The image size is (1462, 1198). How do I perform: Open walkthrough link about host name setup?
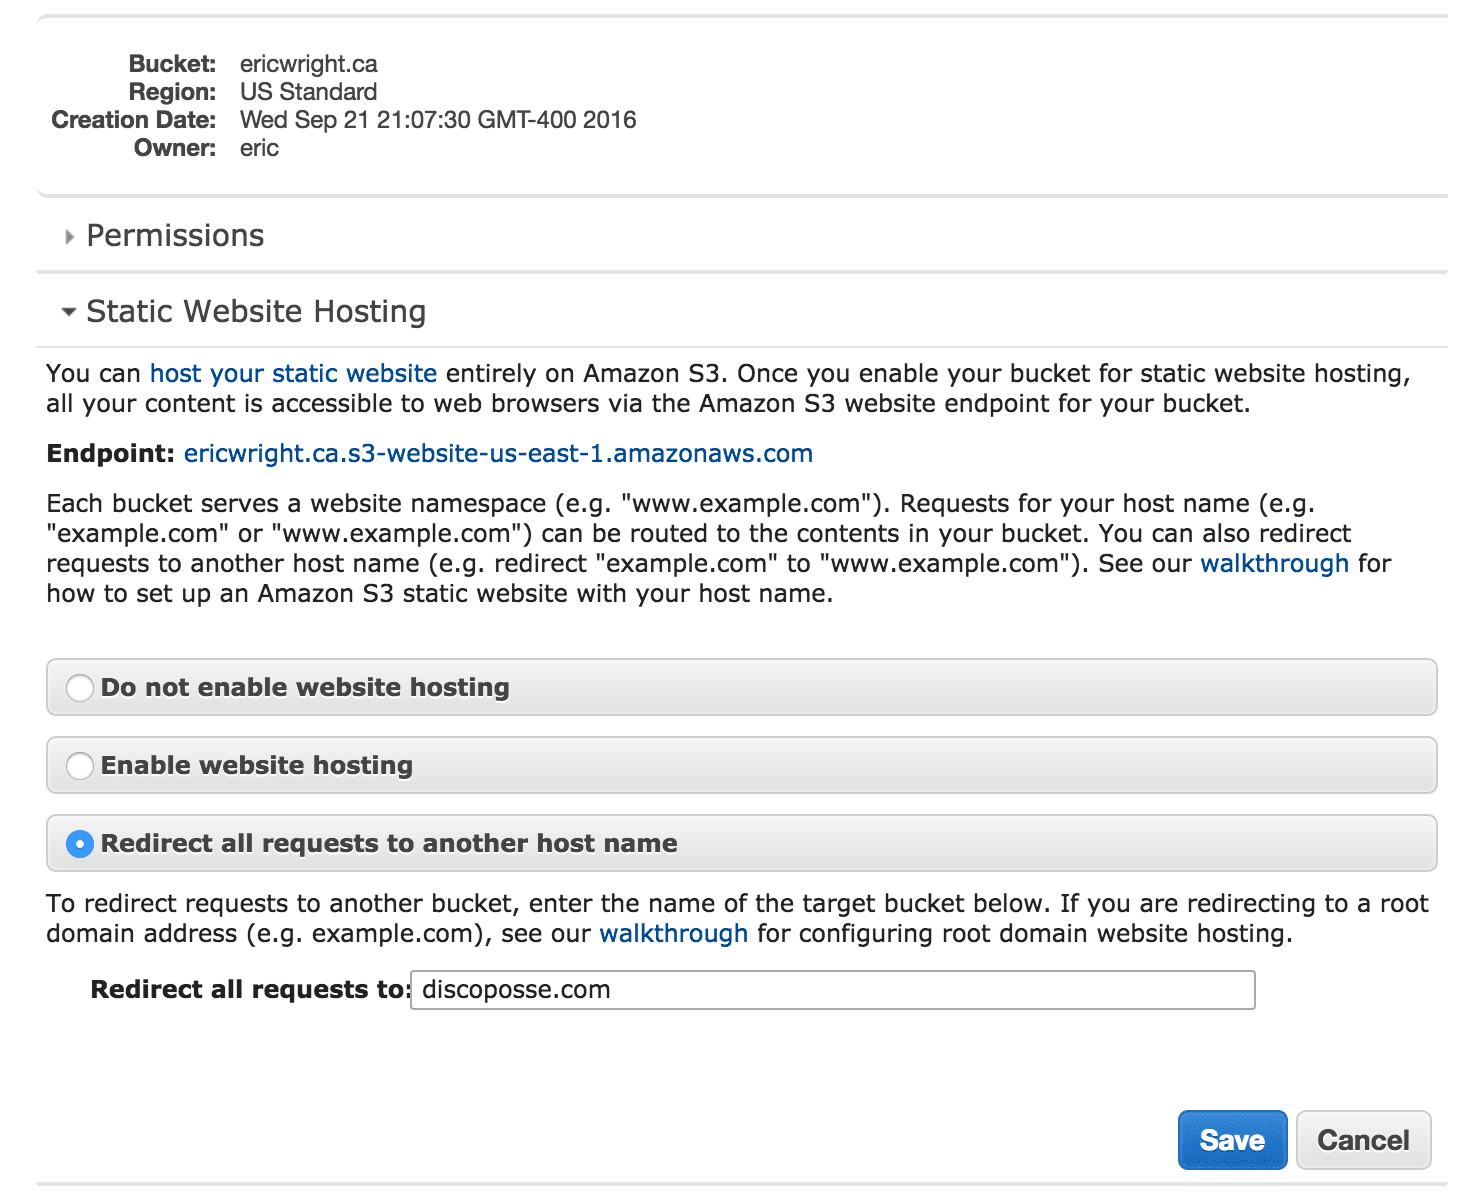click(1274, 564)
